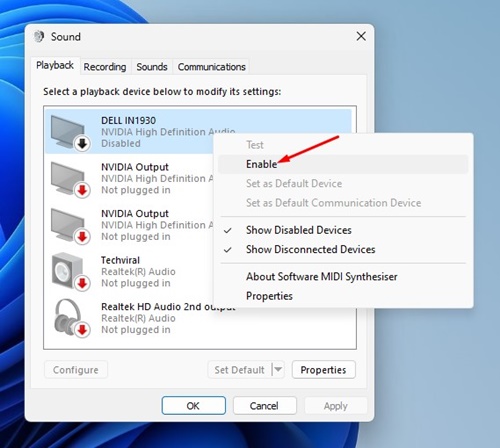Viewport: 500px width, 448px height.
Task: Click the Disabled status under DELL IN1930
Action: tap(121, 143)
